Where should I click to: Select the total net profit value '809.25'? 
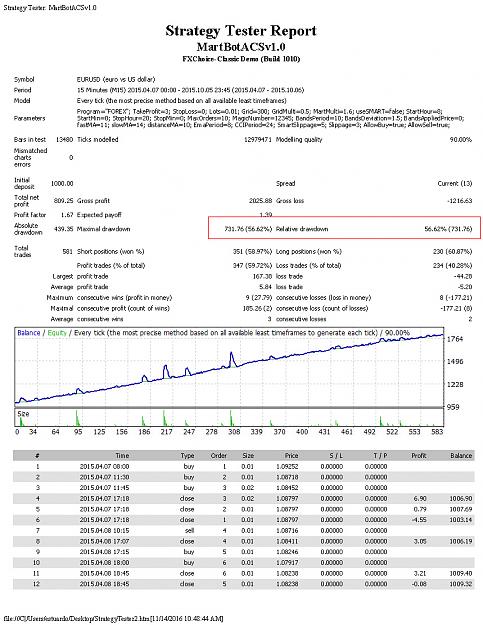(64, 200)
